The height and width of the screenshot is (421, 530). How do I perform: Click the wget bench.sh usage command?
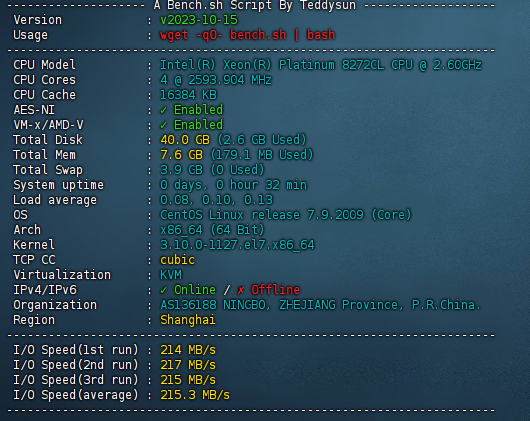point(247,35)
